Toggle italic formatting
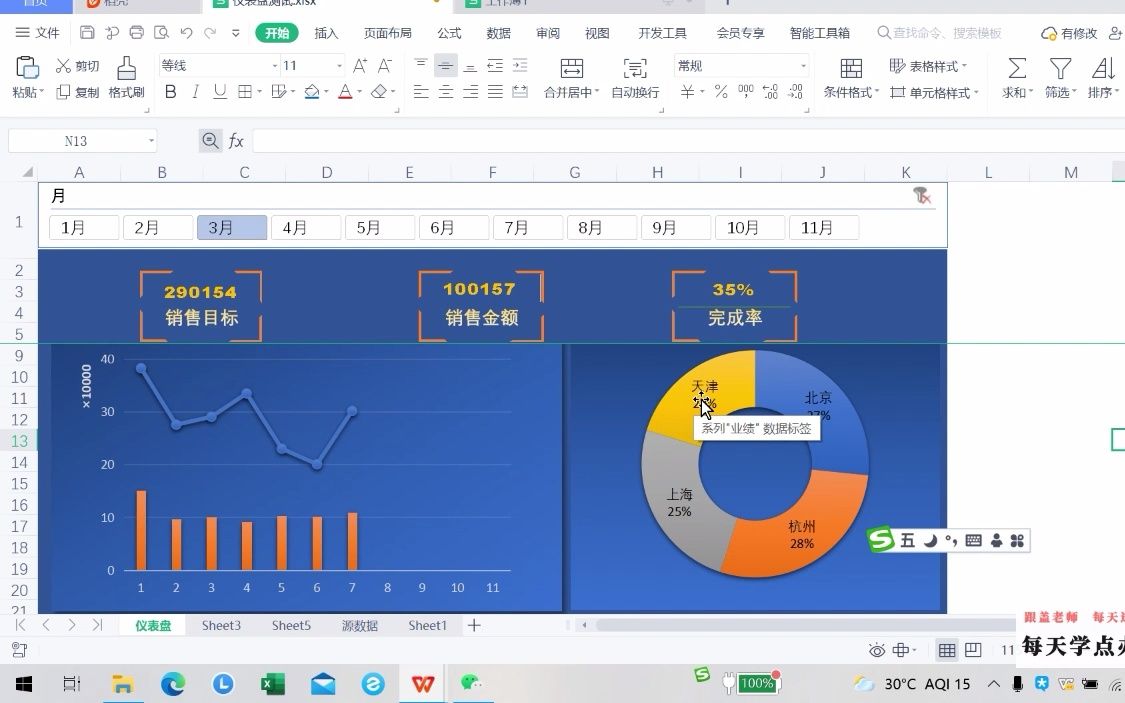 click(x=195, y=92)
